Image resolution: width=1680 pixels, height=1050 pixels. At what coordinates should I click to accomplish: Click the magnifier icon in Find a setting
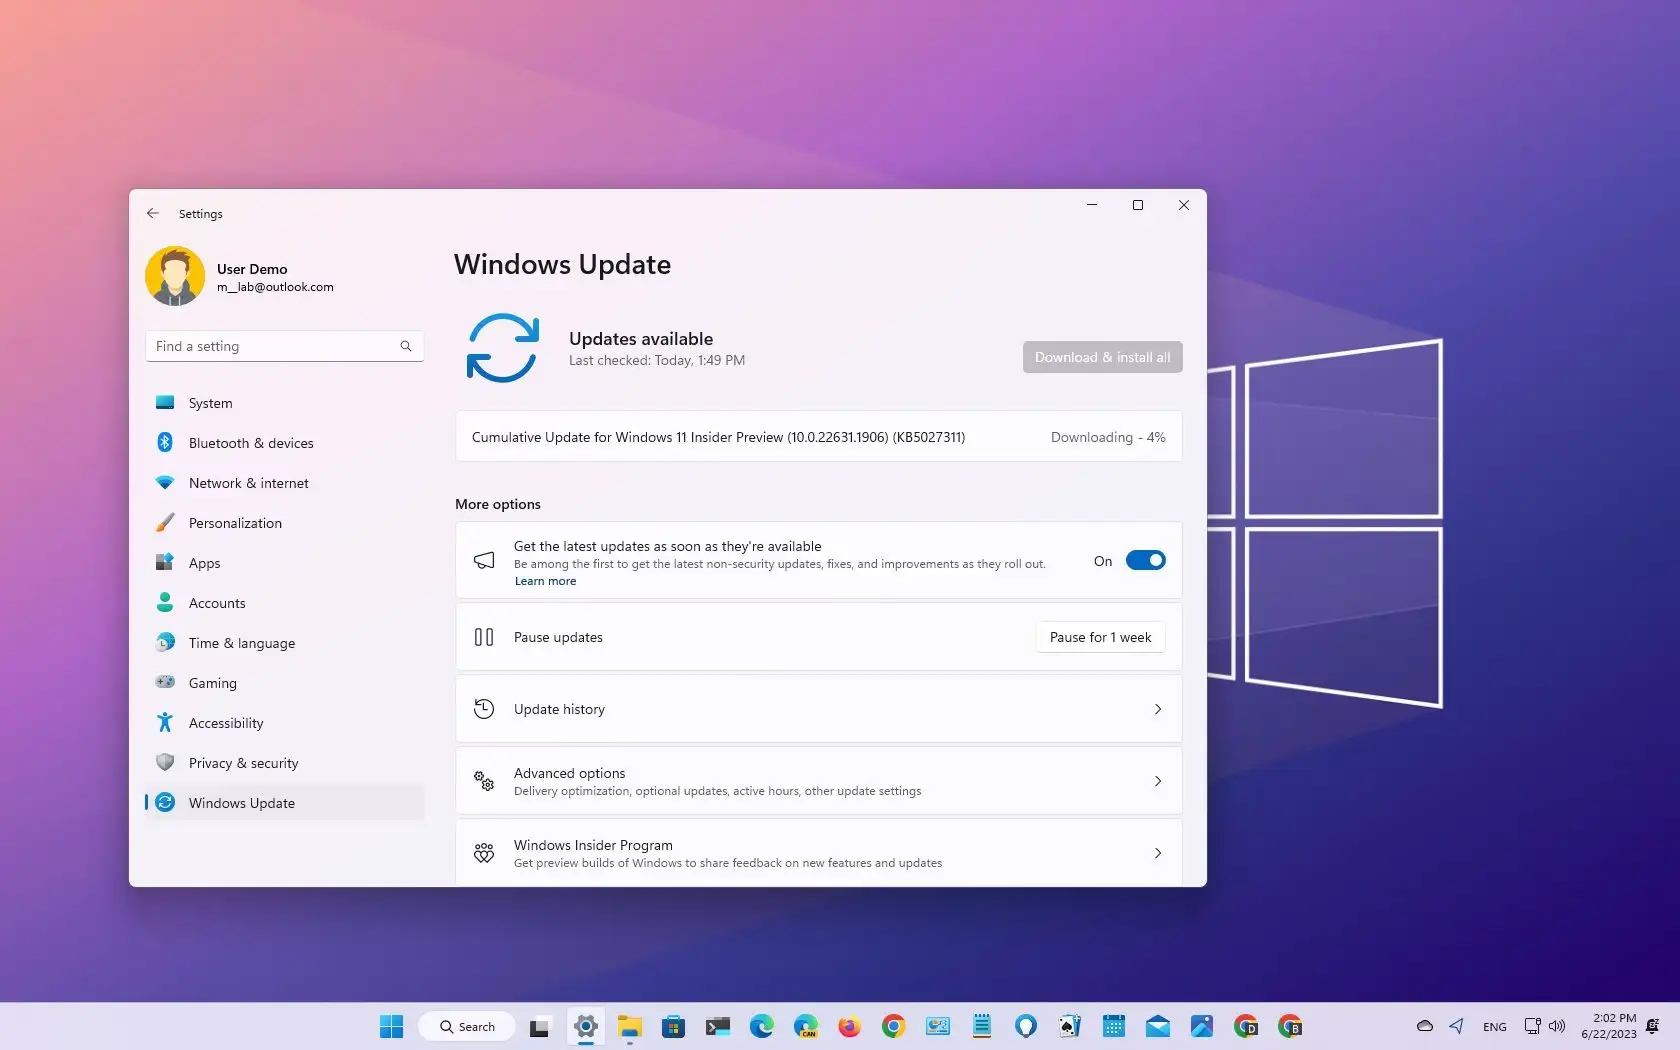click(406, 346)
